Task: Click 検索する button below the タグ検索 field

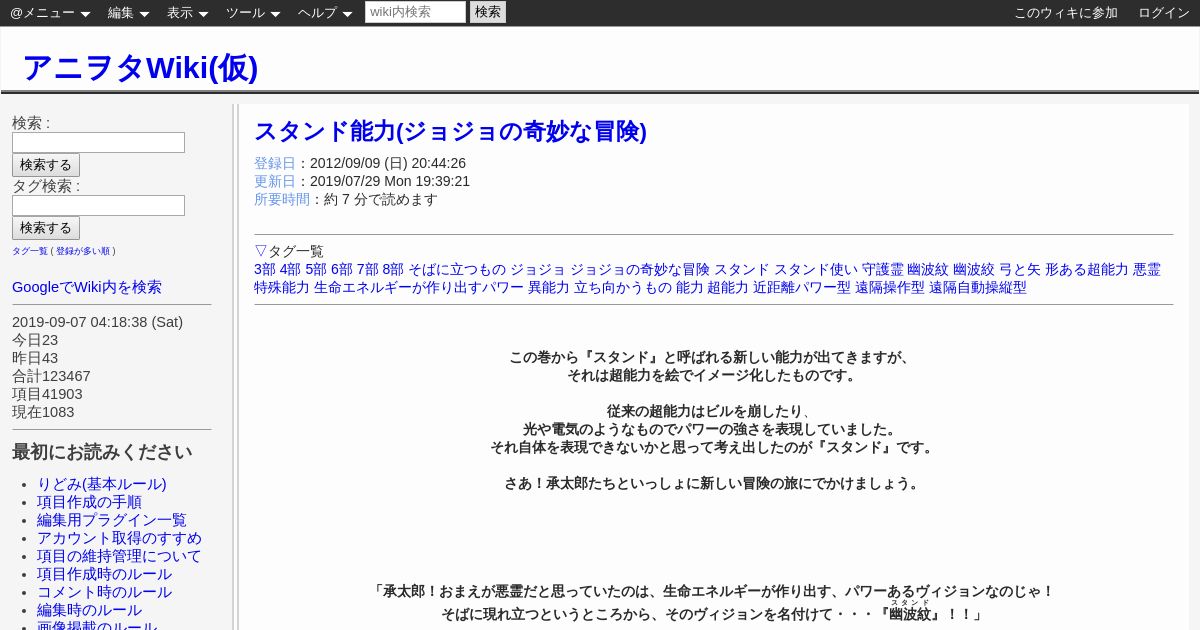Action: coord(46,228)
